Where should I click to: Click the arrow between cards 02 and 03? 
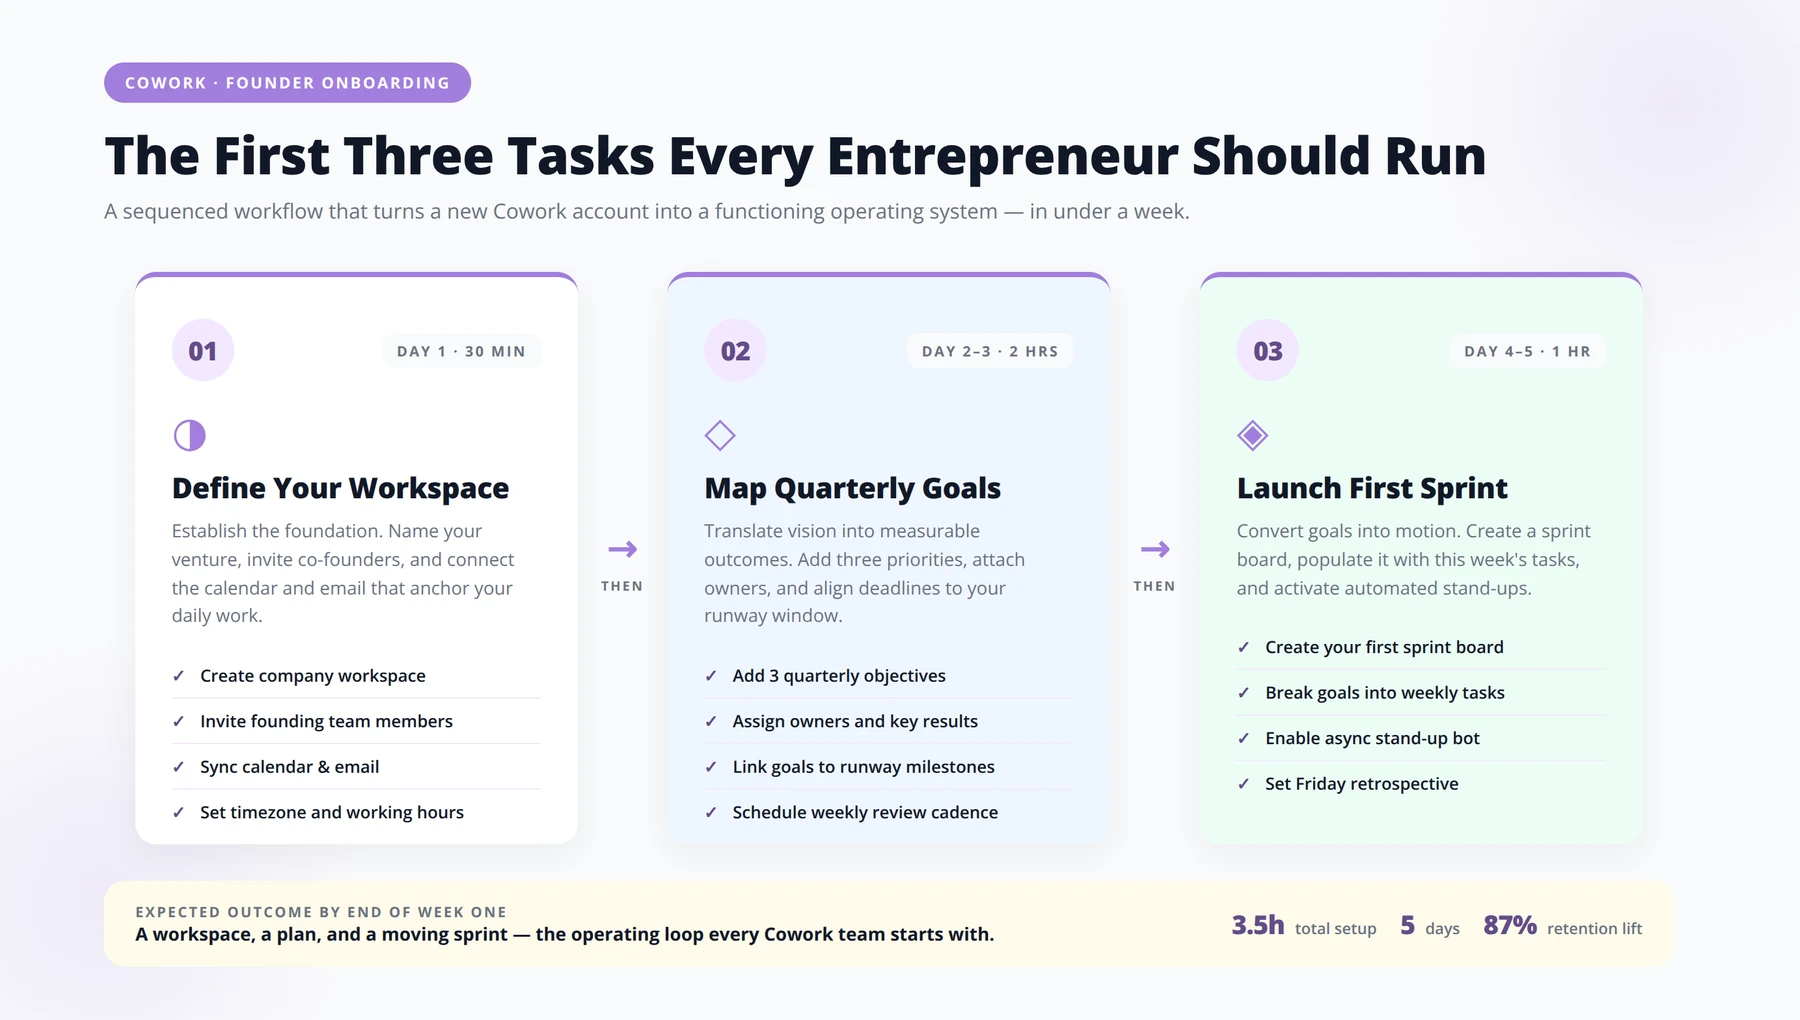tap(1154, 549)
